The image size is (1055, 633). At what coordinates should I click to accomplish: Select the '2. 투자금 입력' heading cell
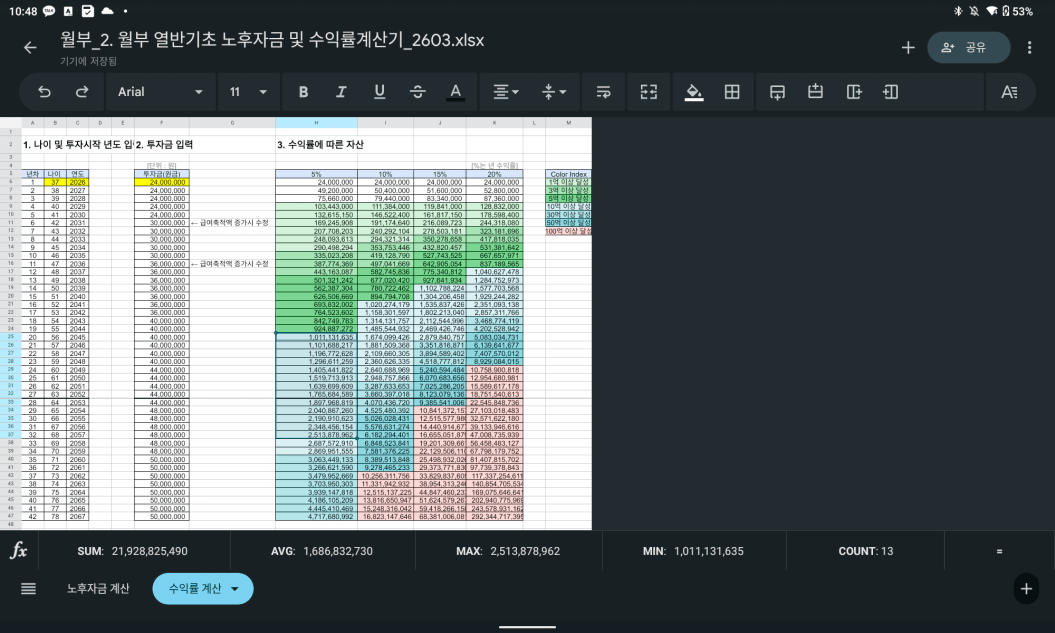pyautogui.click(x=164, y=145)
